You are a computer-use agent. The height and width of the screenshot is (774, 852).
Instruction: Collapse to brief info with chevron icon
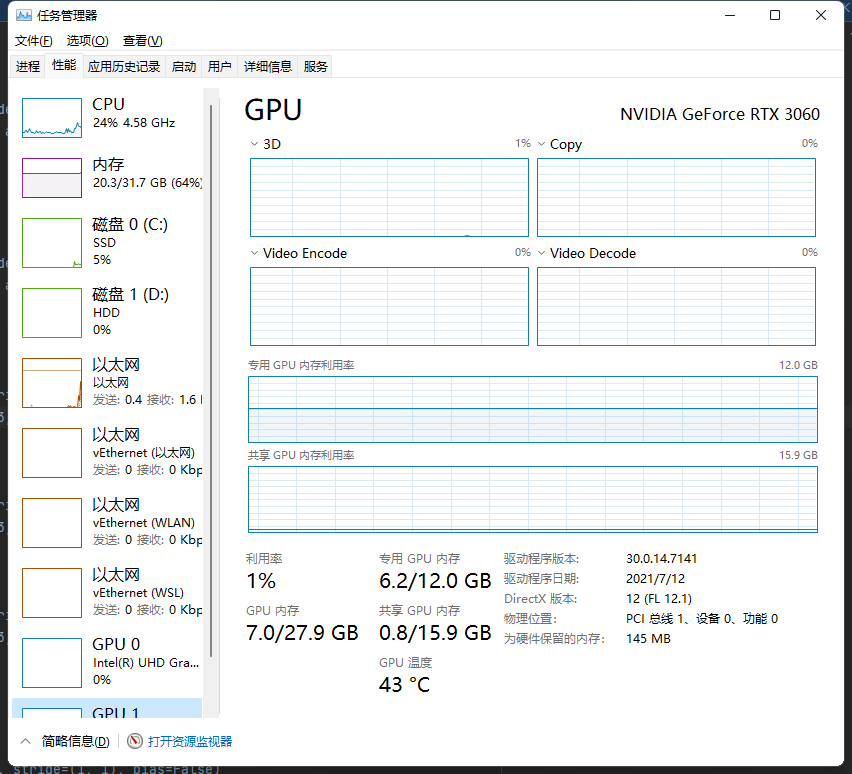(x=26, y=741)
